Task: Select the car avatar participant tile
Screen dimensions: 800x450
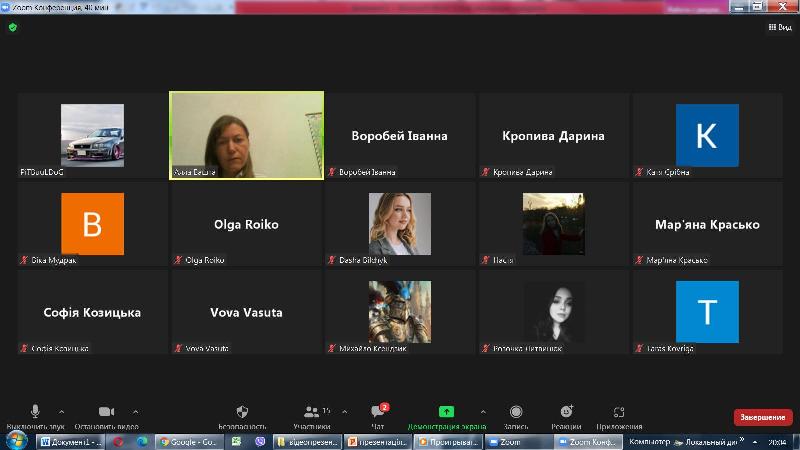Action: 92,135
